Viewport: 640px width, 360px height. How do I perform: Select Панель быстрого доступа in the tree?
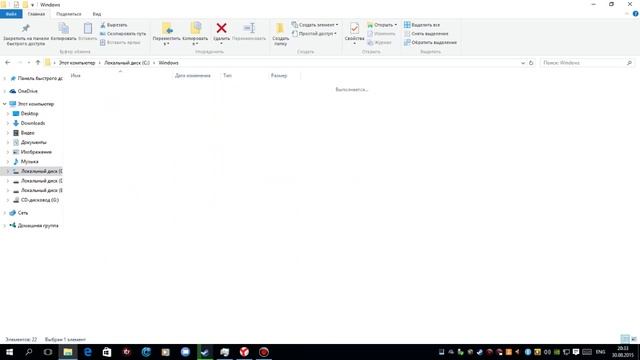[40, 78]
